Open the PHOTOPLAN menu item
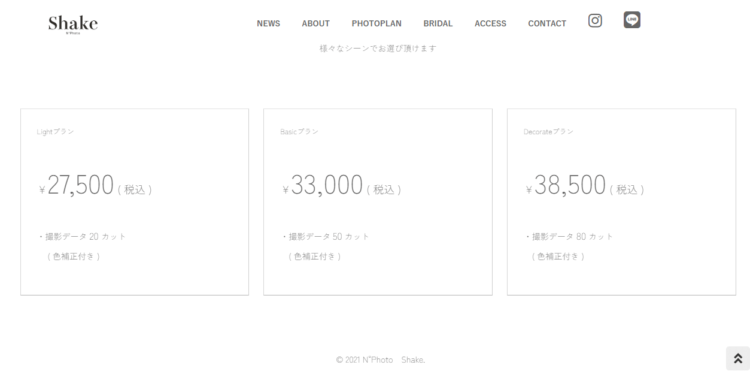The image size is (750, 371). click(376, 23)
